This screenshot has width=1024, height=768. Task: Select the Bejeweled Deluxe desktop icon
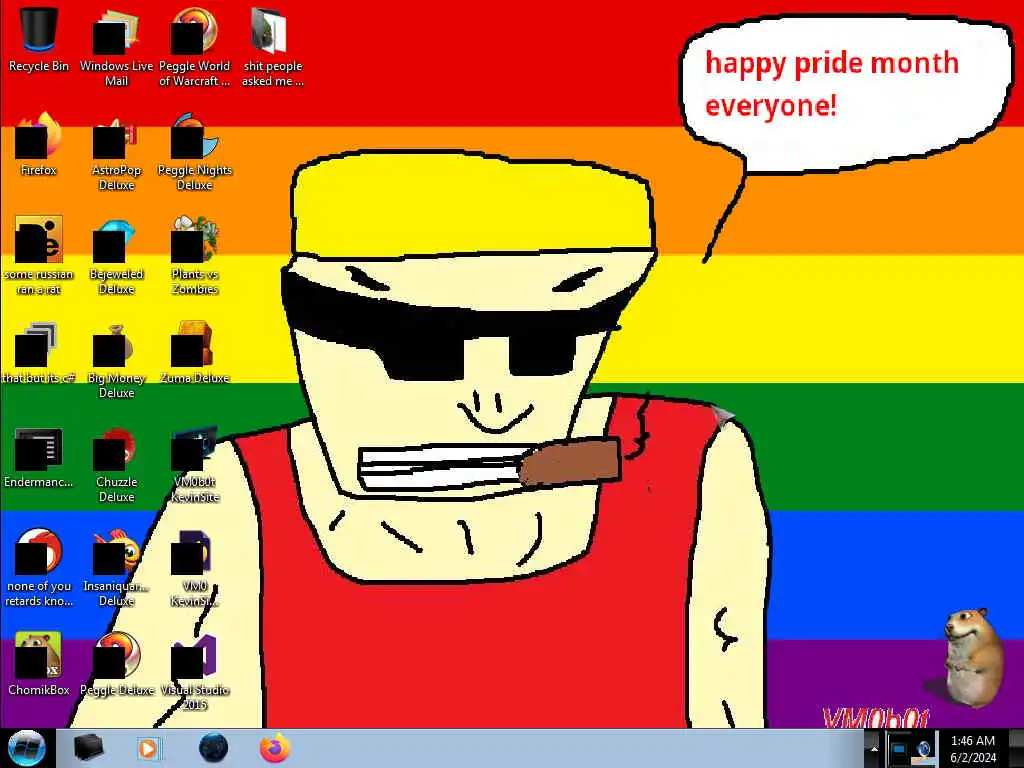pyautogui.click(x=116, y=255)
